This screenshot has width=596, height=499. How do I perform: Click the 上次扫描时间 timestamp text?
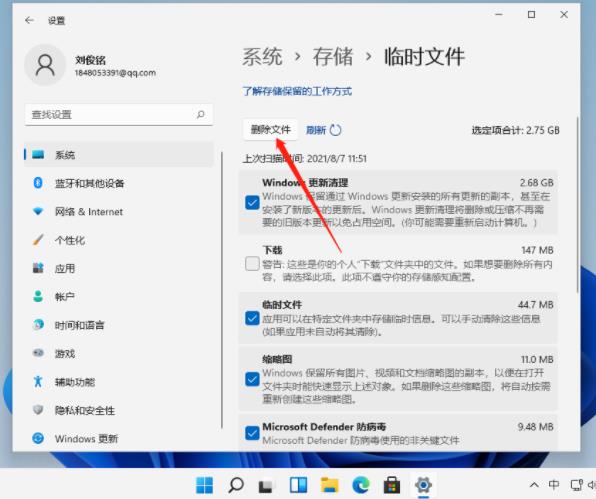304,158
